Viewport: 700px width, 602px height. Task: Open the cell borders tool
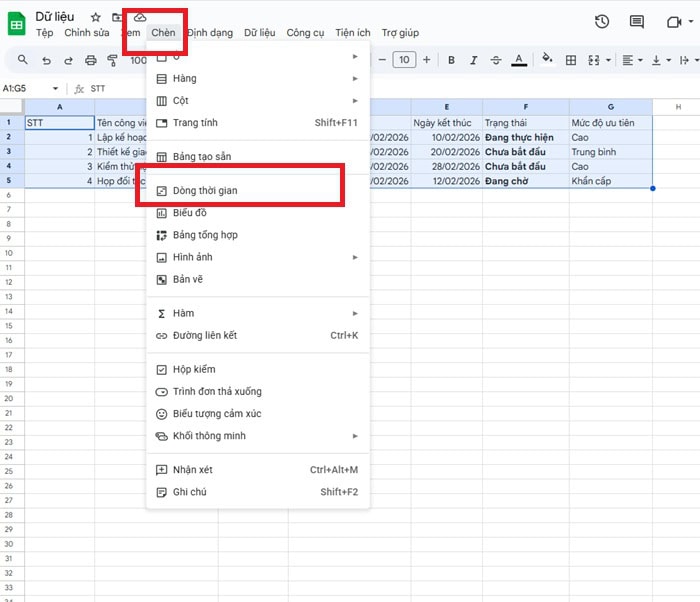[571, 60]
